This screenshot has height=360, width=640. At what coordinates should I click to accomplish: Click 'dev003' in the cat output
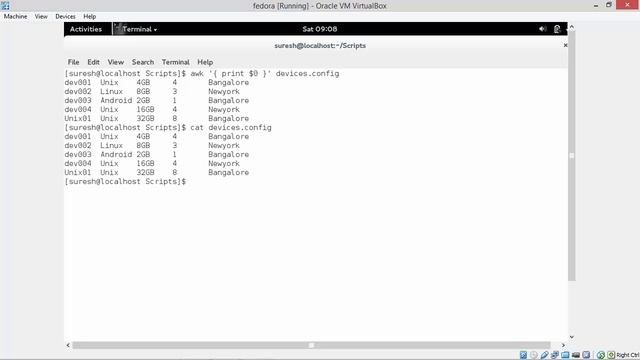tap(78, 154)
